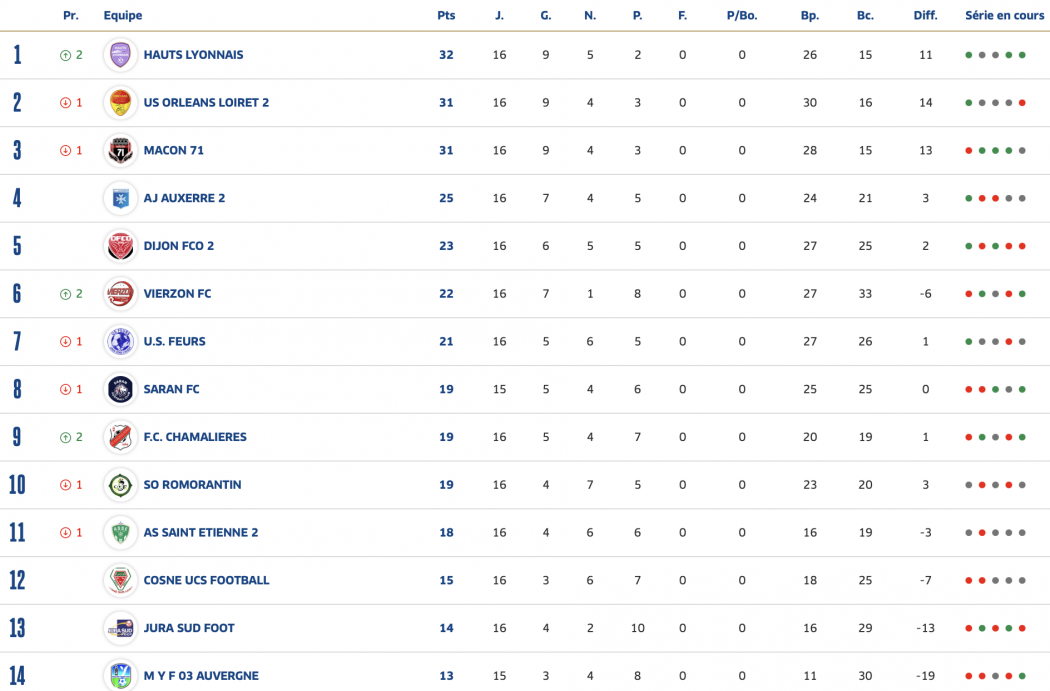
Task: Click the Pts column header
Action: [446, 16]
